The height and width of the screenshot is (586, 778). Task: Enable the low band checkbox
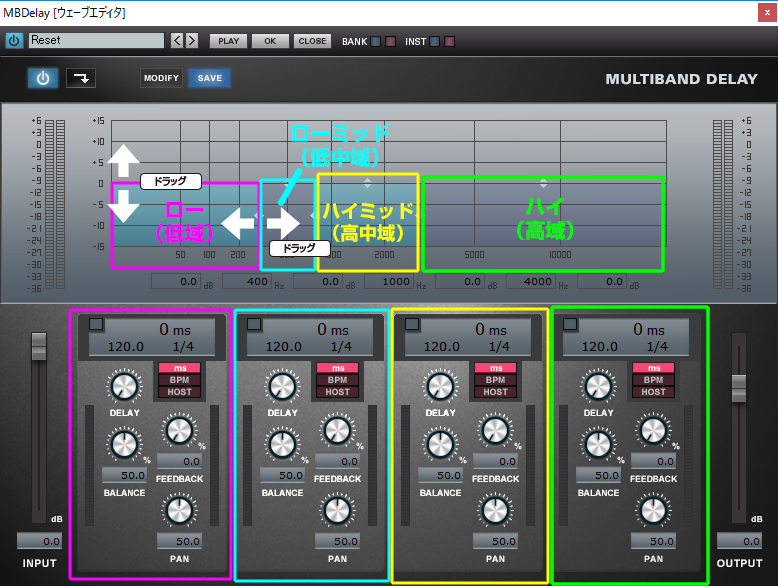click(96, 324)
